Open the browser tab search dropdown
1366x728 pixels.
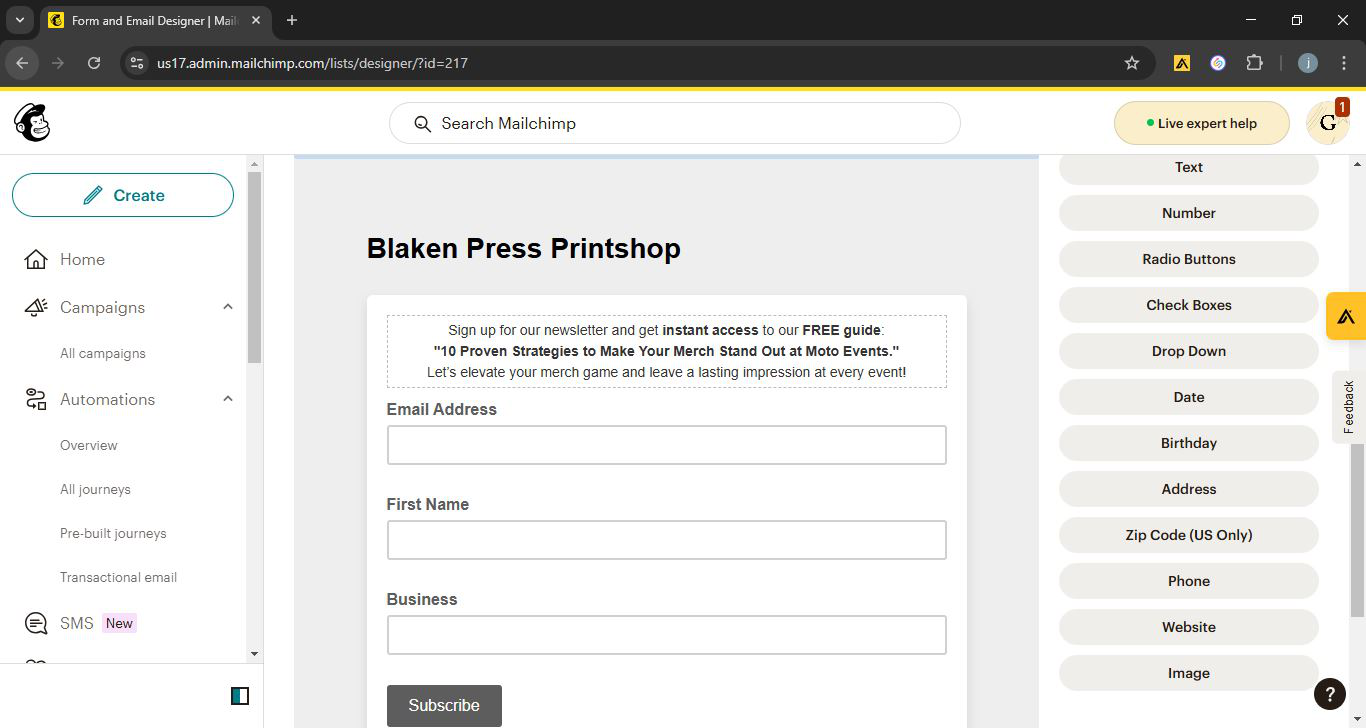coord(19,20)
